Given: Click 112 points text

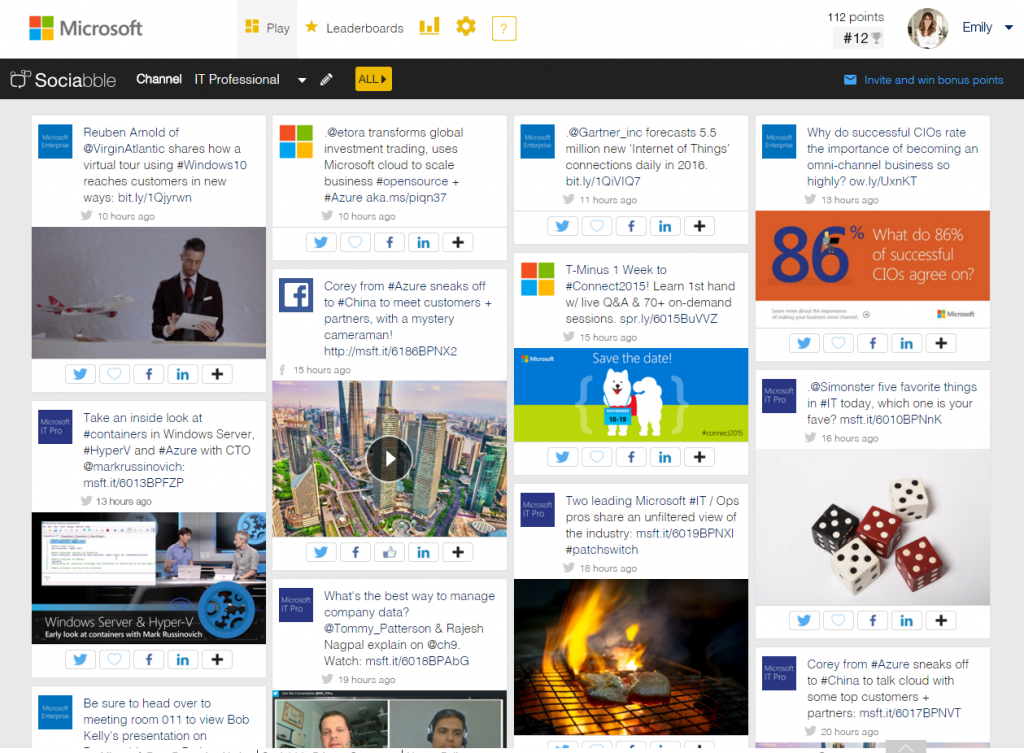Looking at the screenshot, I should pos(856,17).
